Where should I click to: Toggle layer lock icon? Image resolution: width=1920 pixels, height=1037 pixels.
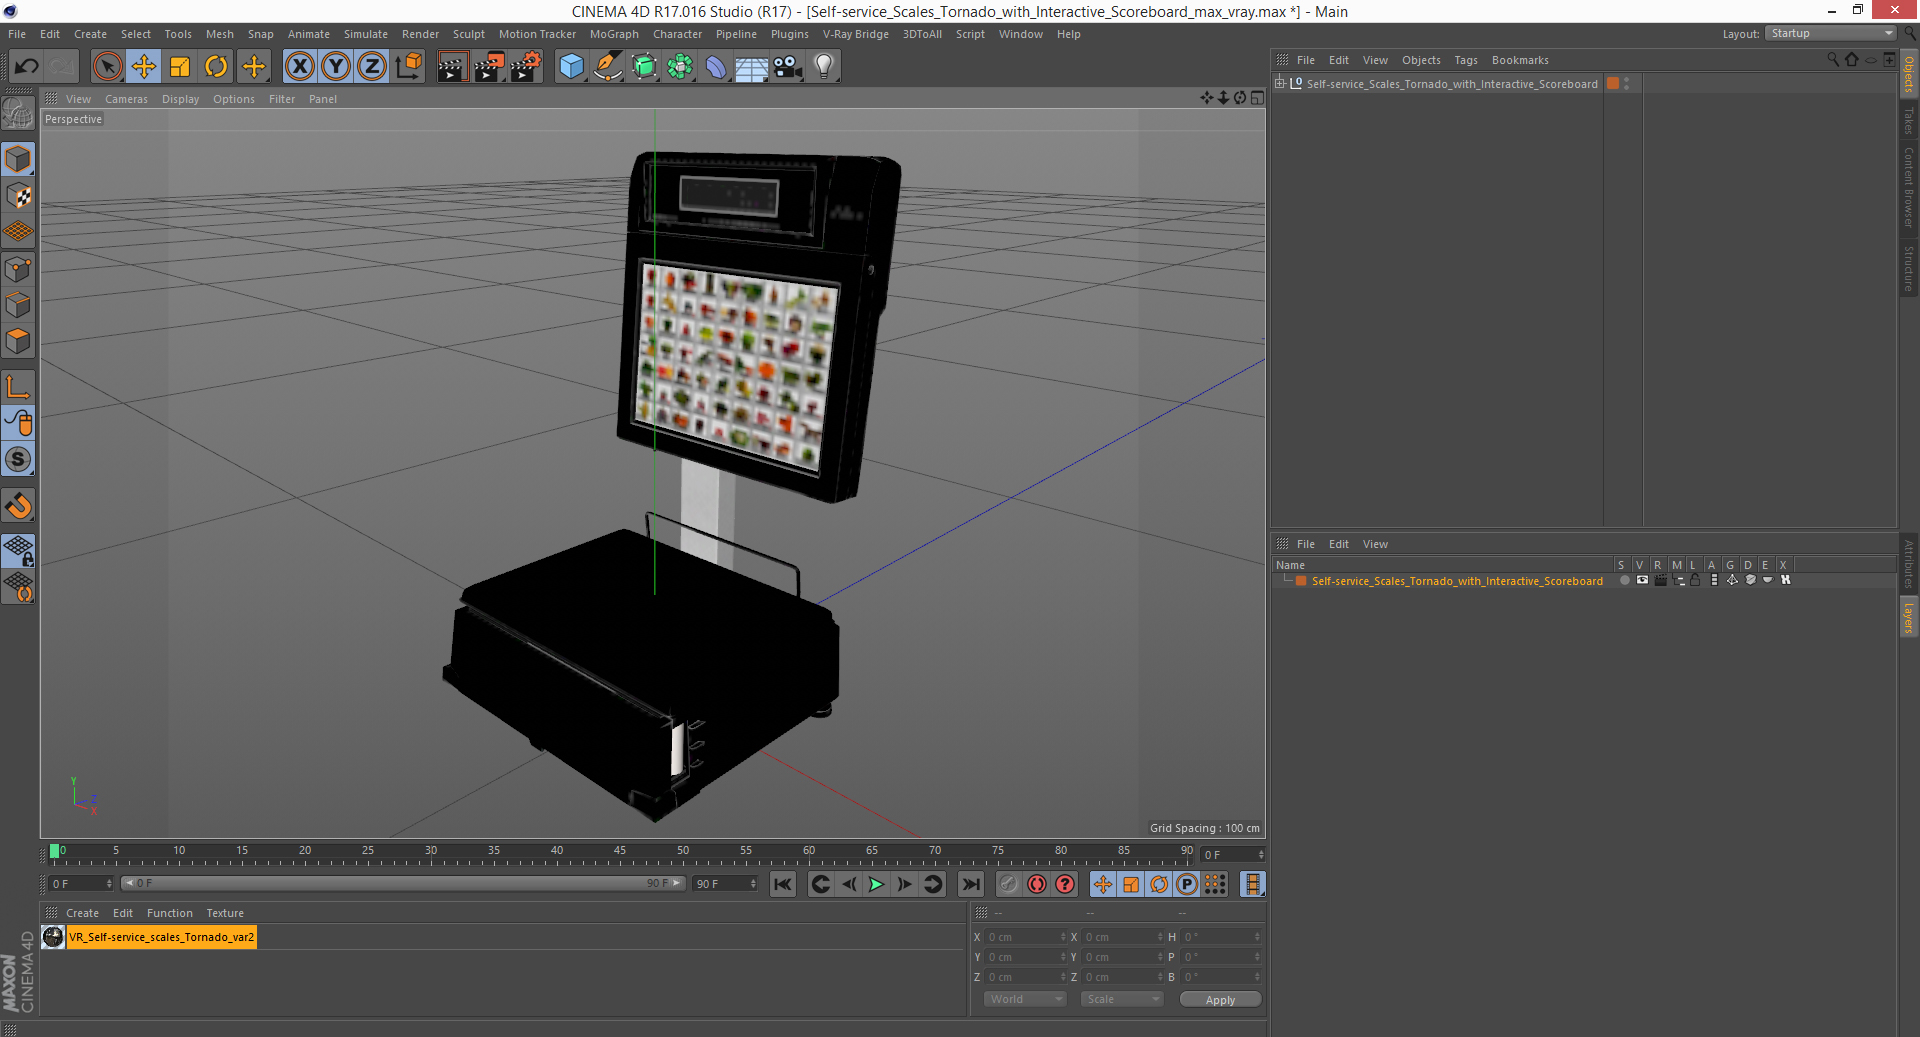tap(1696, 580)
